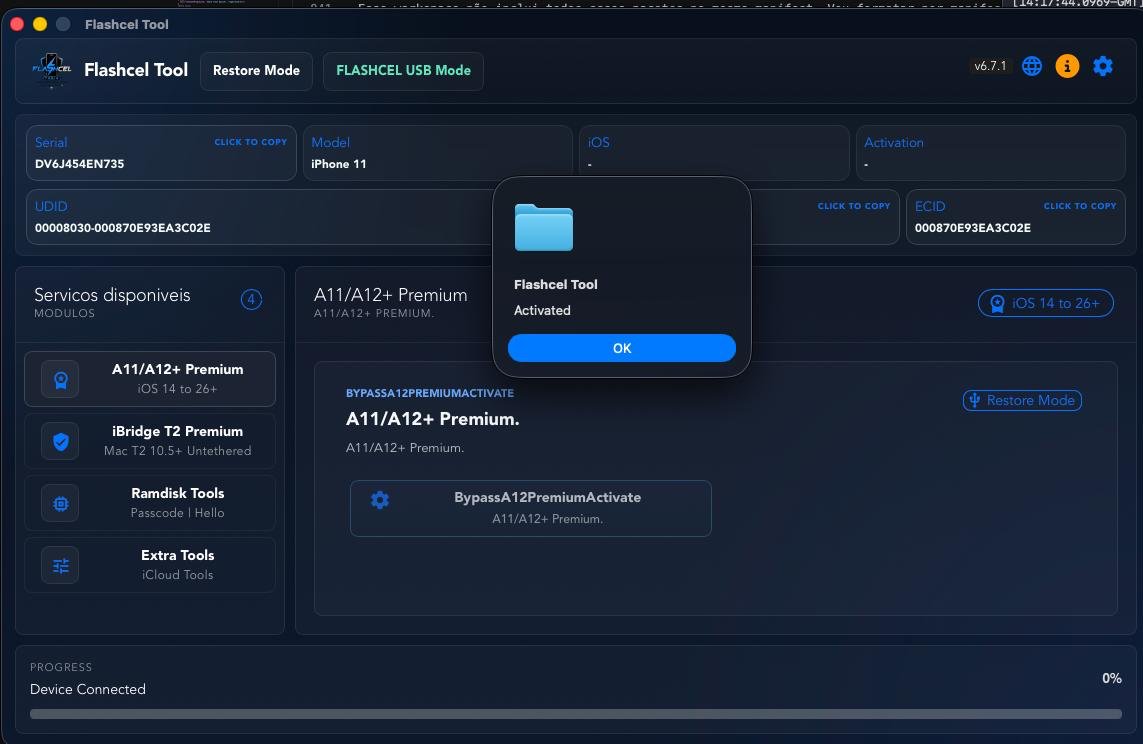Click the iOS 14 to 26+ pill

tap(1045, 303)
